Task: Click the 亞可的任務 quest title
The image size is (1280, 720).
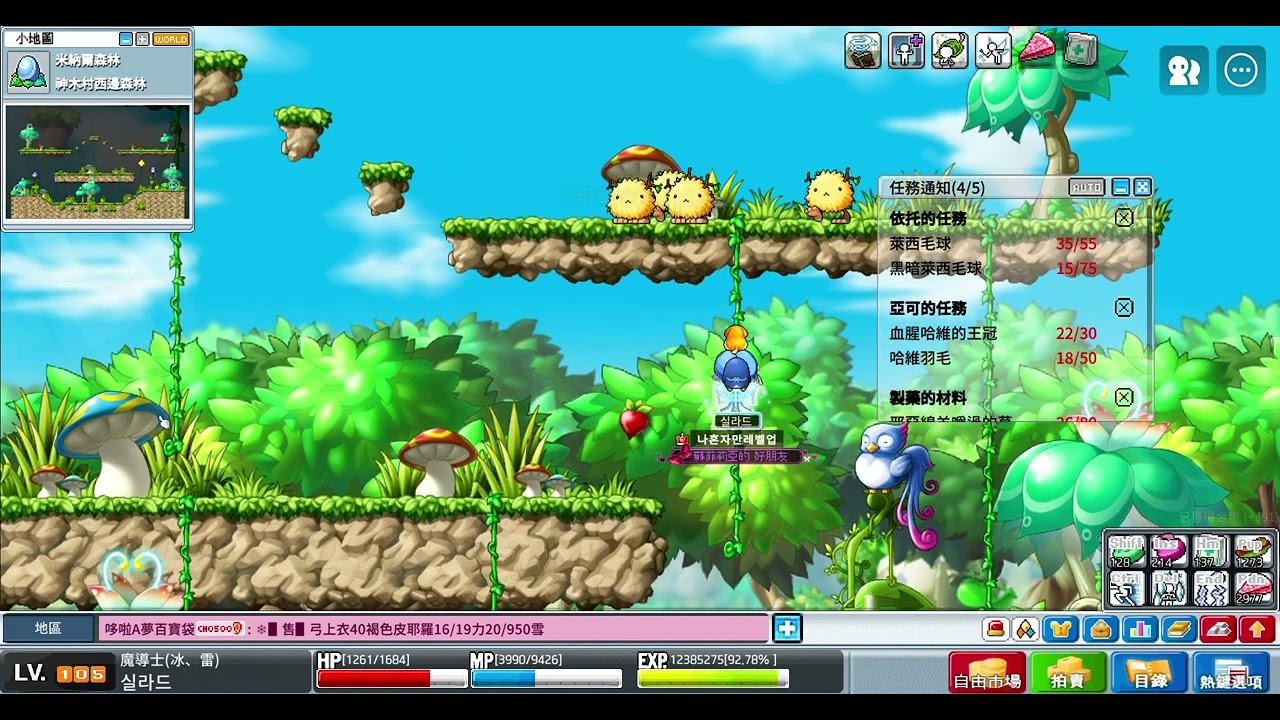Action: [928, 308]
